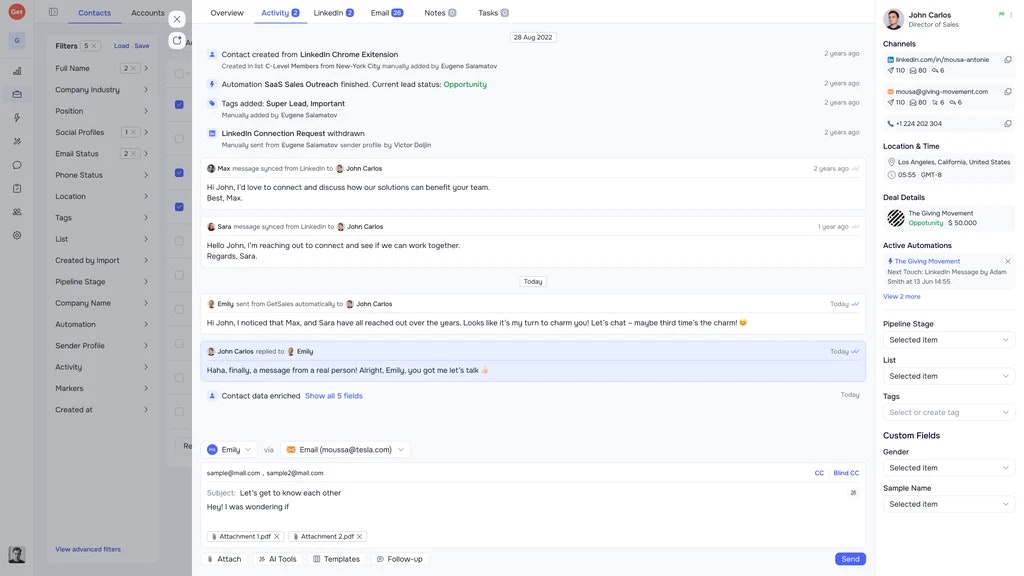Viewport: 1024px width, 576px height.
Task: Click the refresh icon below the close button
Action: pyautogui.click(x=177, y=40)
